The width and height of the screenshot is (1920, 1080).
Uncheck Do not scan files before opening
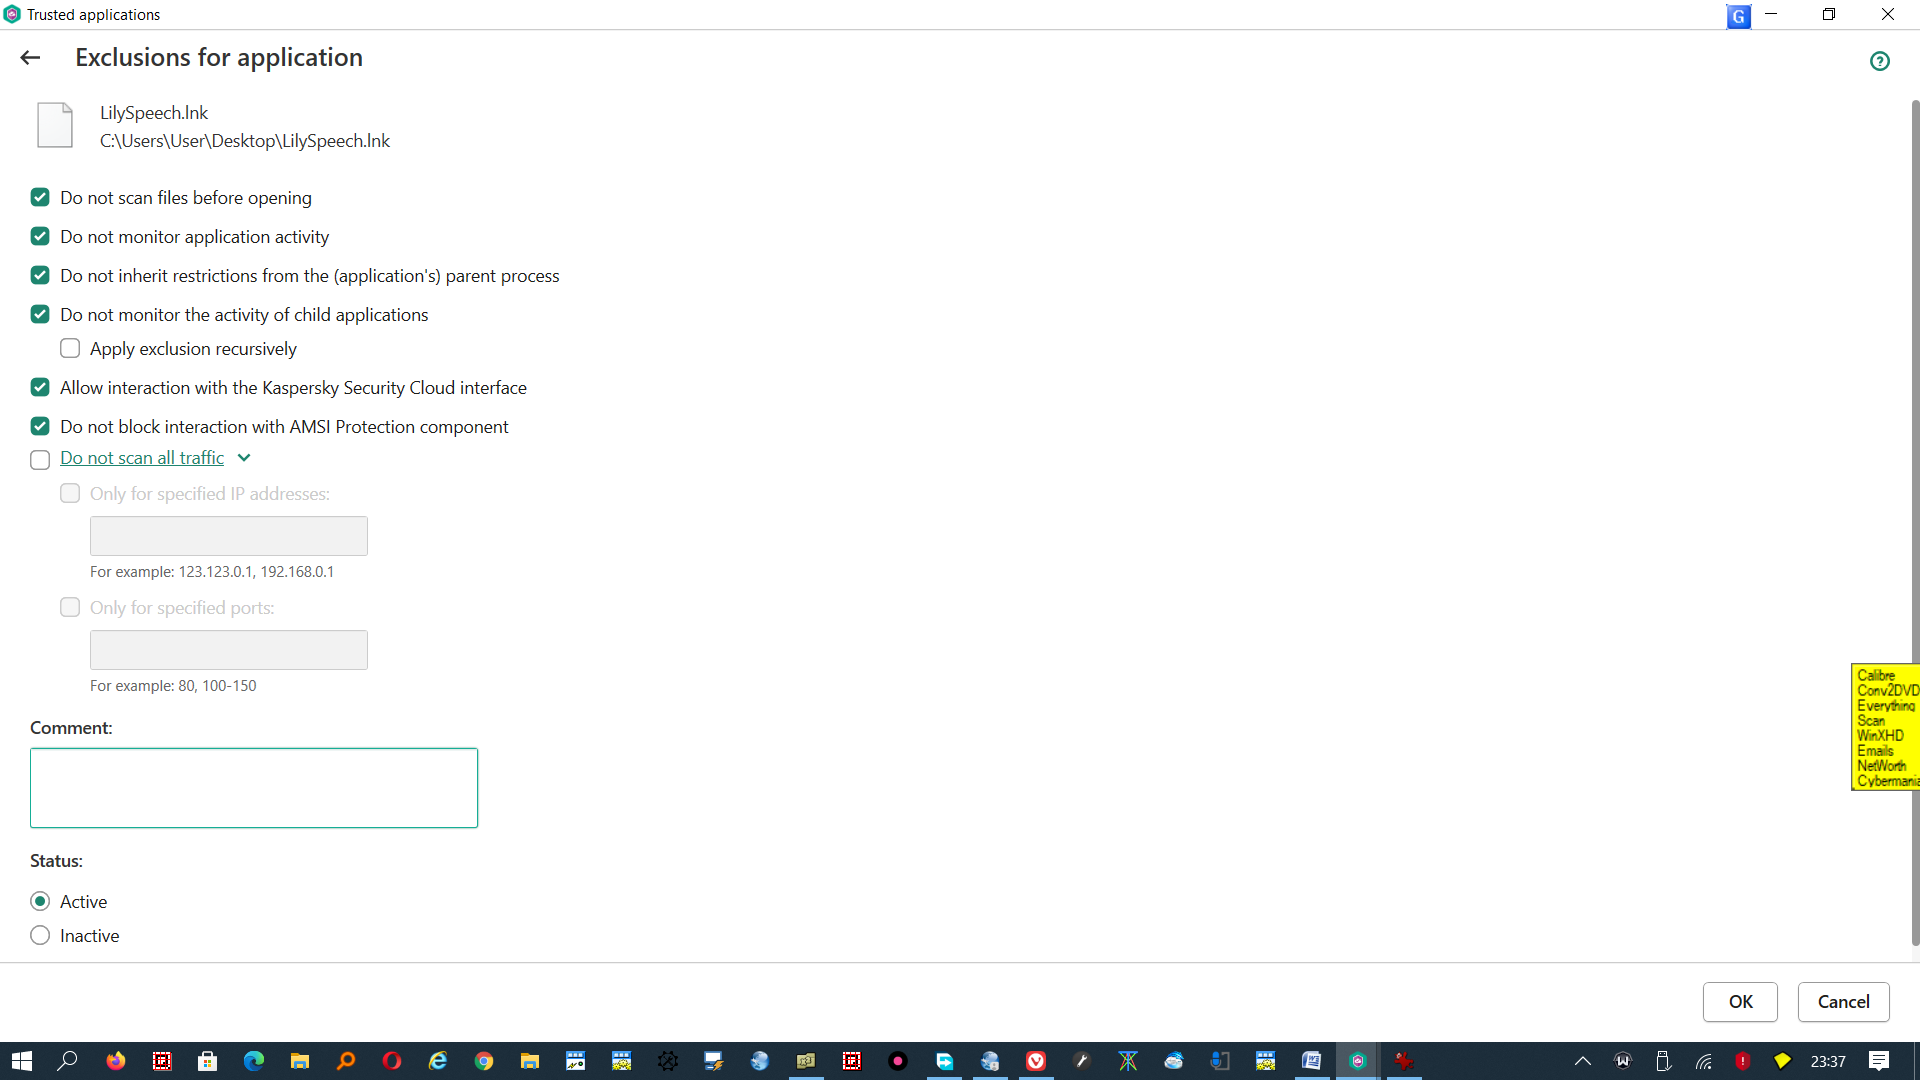(x=40, y=197)
